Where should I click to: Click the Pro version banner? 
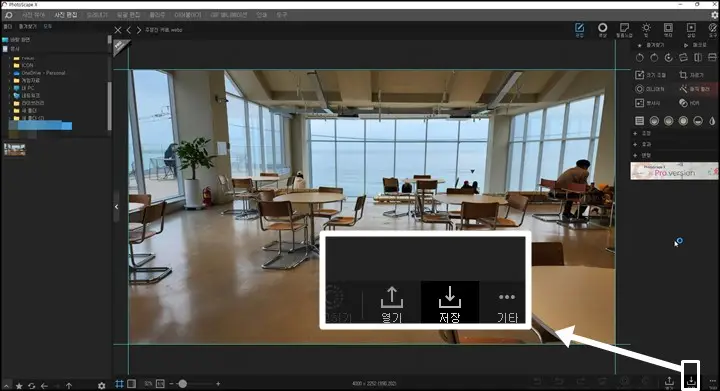674,171
